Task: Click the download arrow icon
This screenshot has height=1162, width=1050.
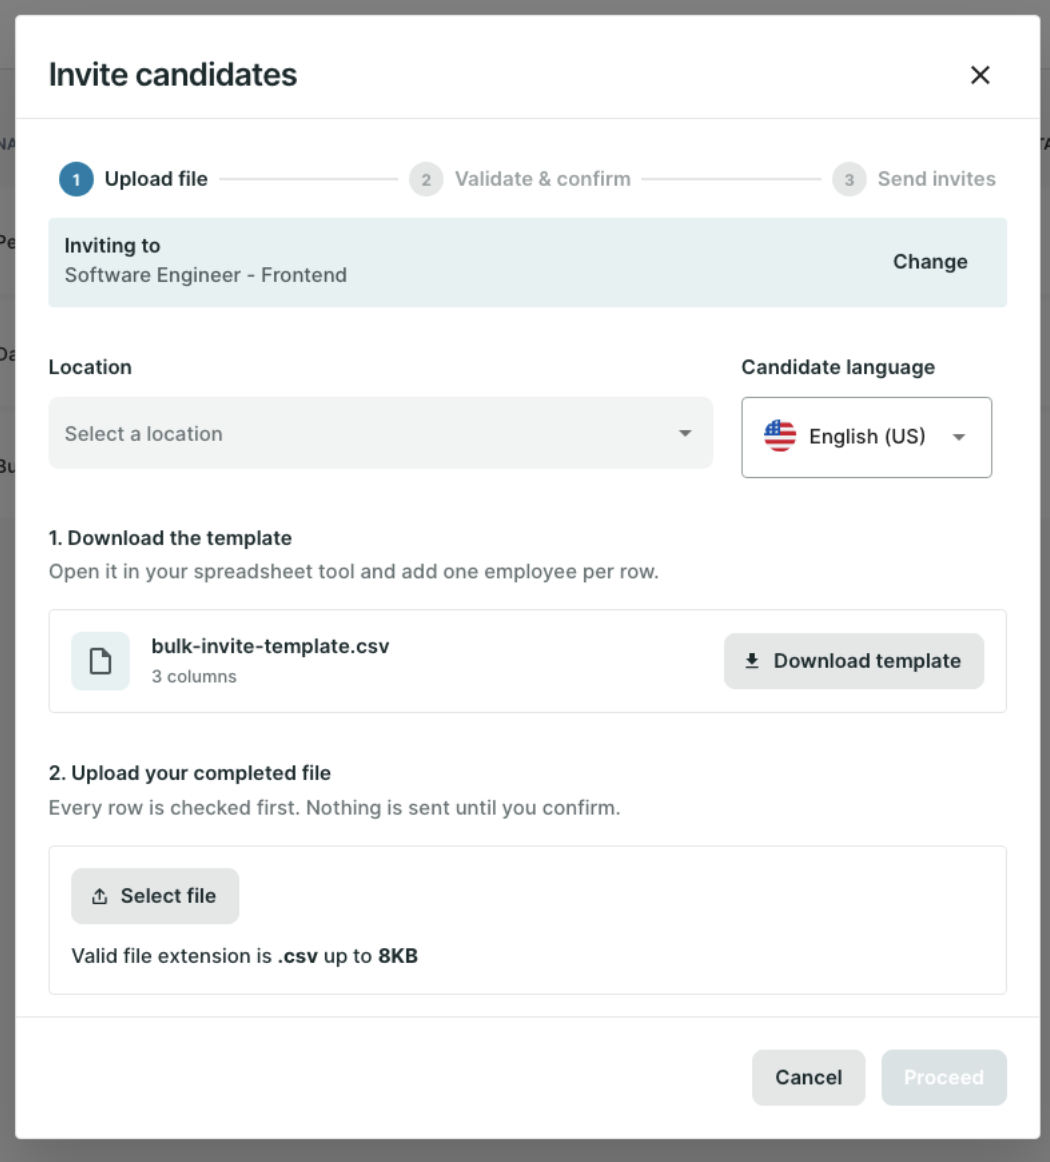Action: 751,660
